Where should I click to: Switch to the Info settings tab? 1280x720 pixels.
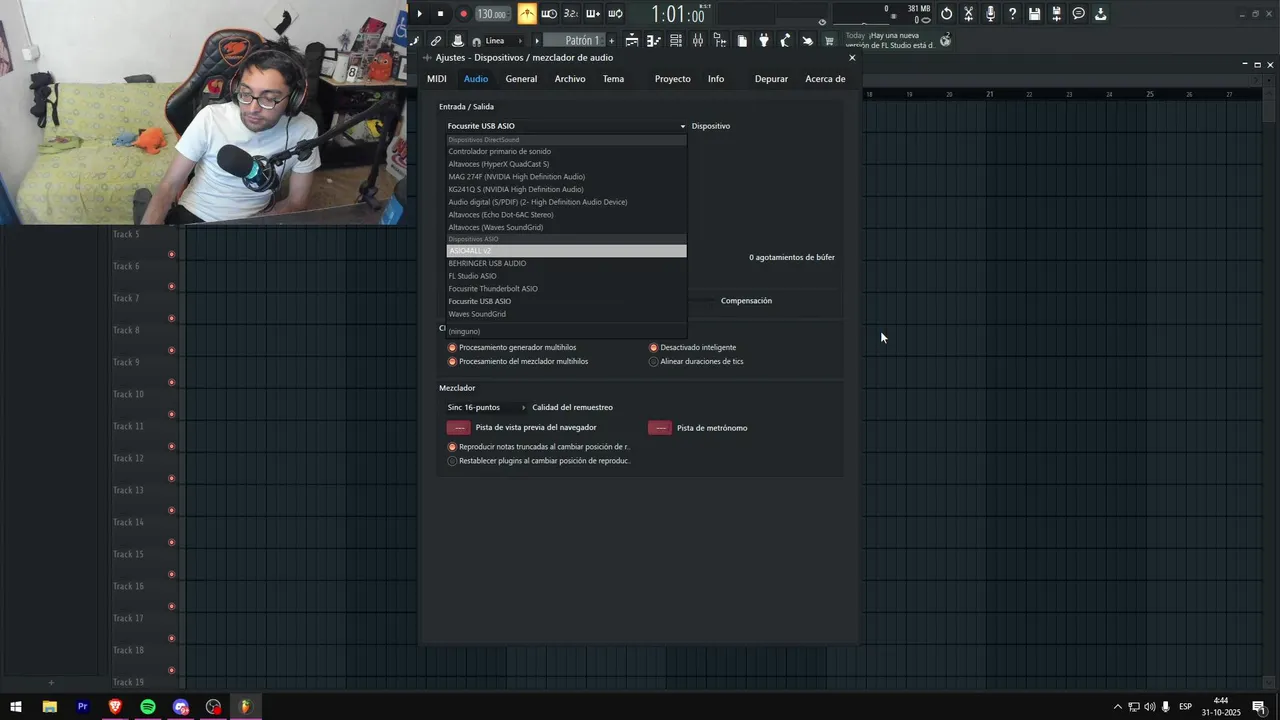point(716,79)
